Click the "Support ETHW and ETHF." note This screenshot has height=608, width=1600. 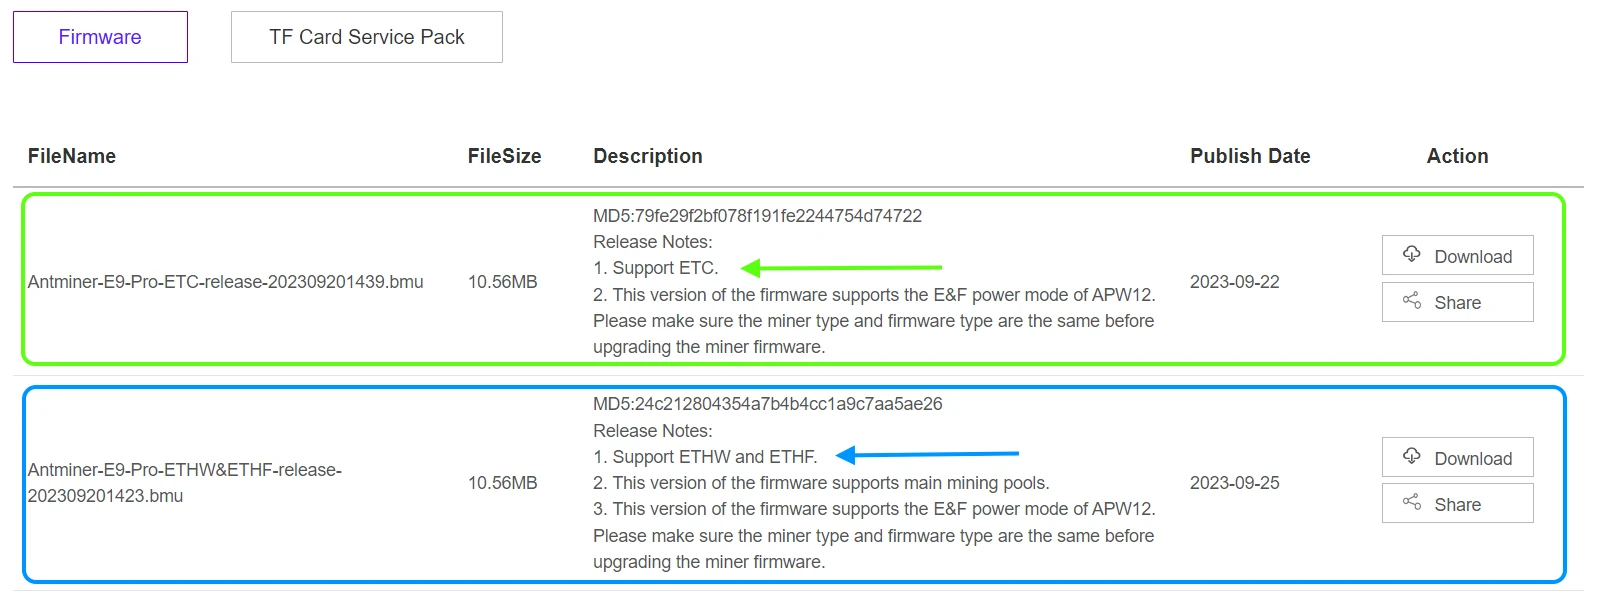[705, 457]
